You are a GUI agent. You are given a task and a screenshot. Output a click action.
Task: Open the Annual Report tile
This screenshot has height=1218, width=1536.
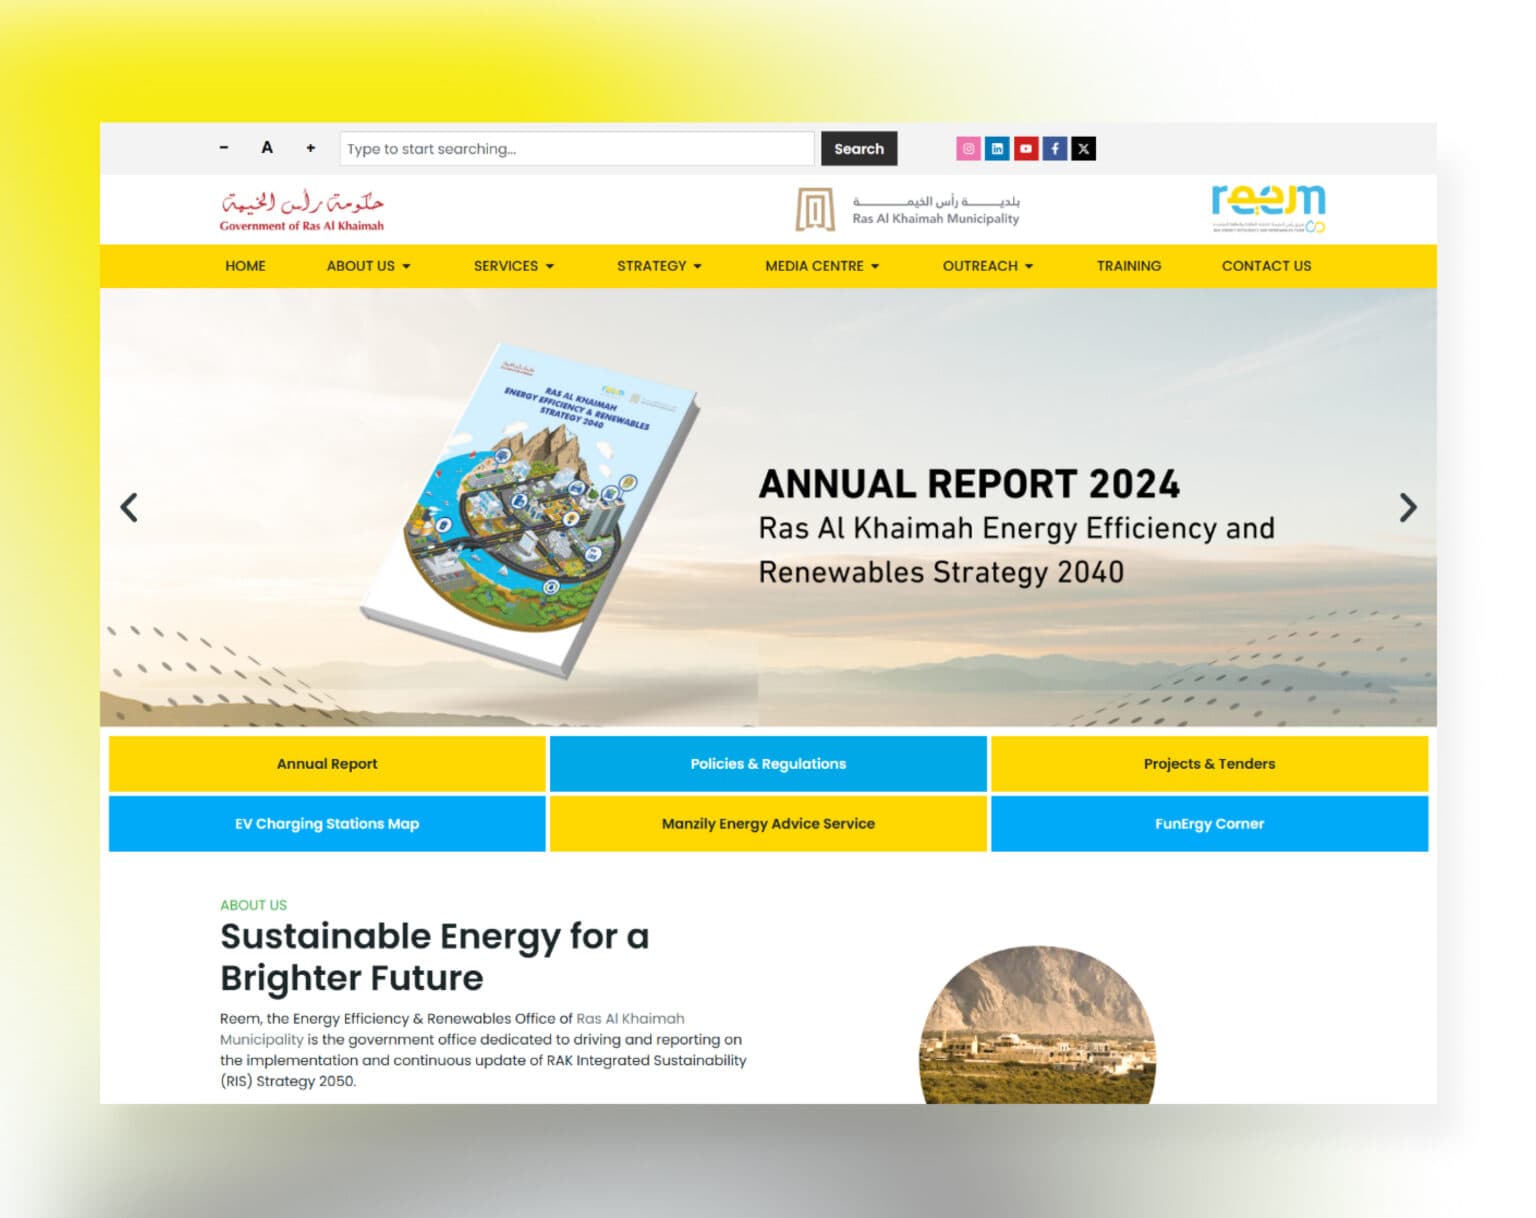(x=327, y=764)
